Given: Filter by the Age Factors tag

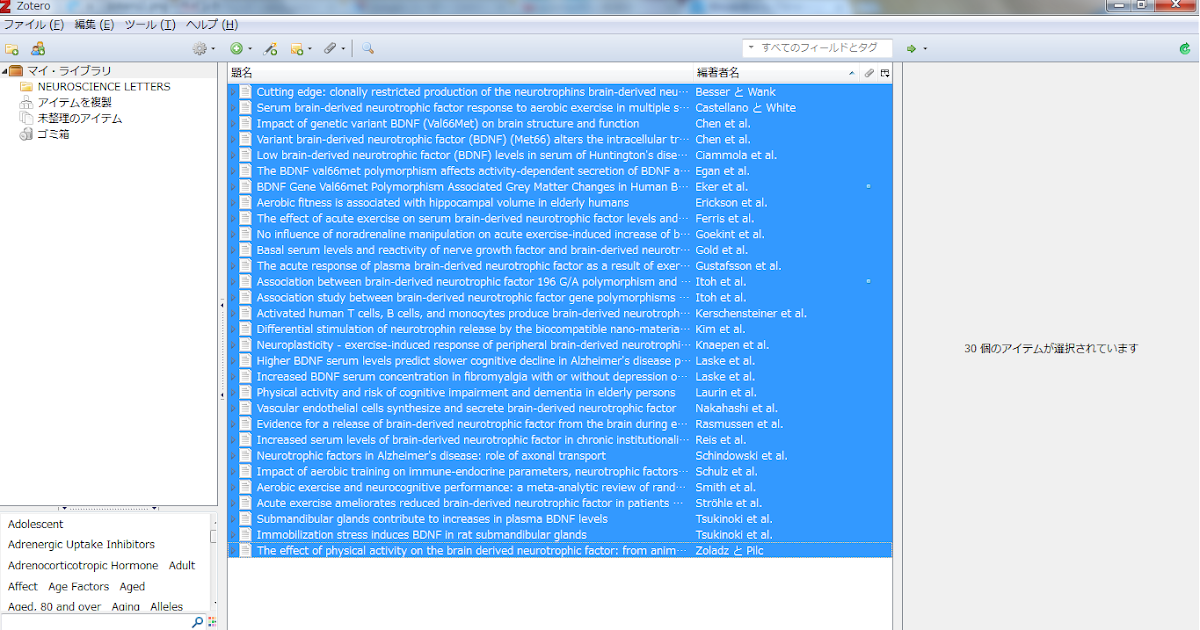Looking at the screenshot, I should (78, 587).
